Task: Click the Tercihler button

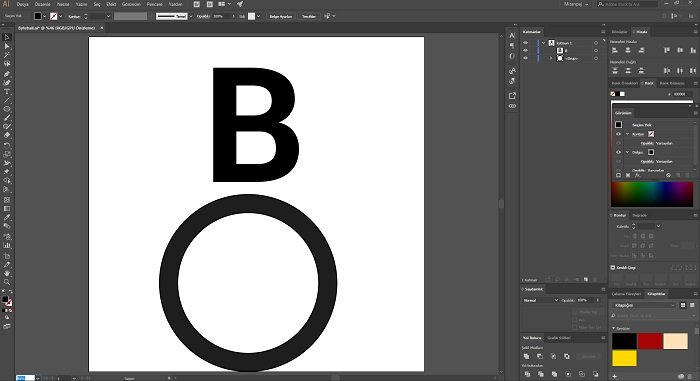Action: [x=309, y=16]
